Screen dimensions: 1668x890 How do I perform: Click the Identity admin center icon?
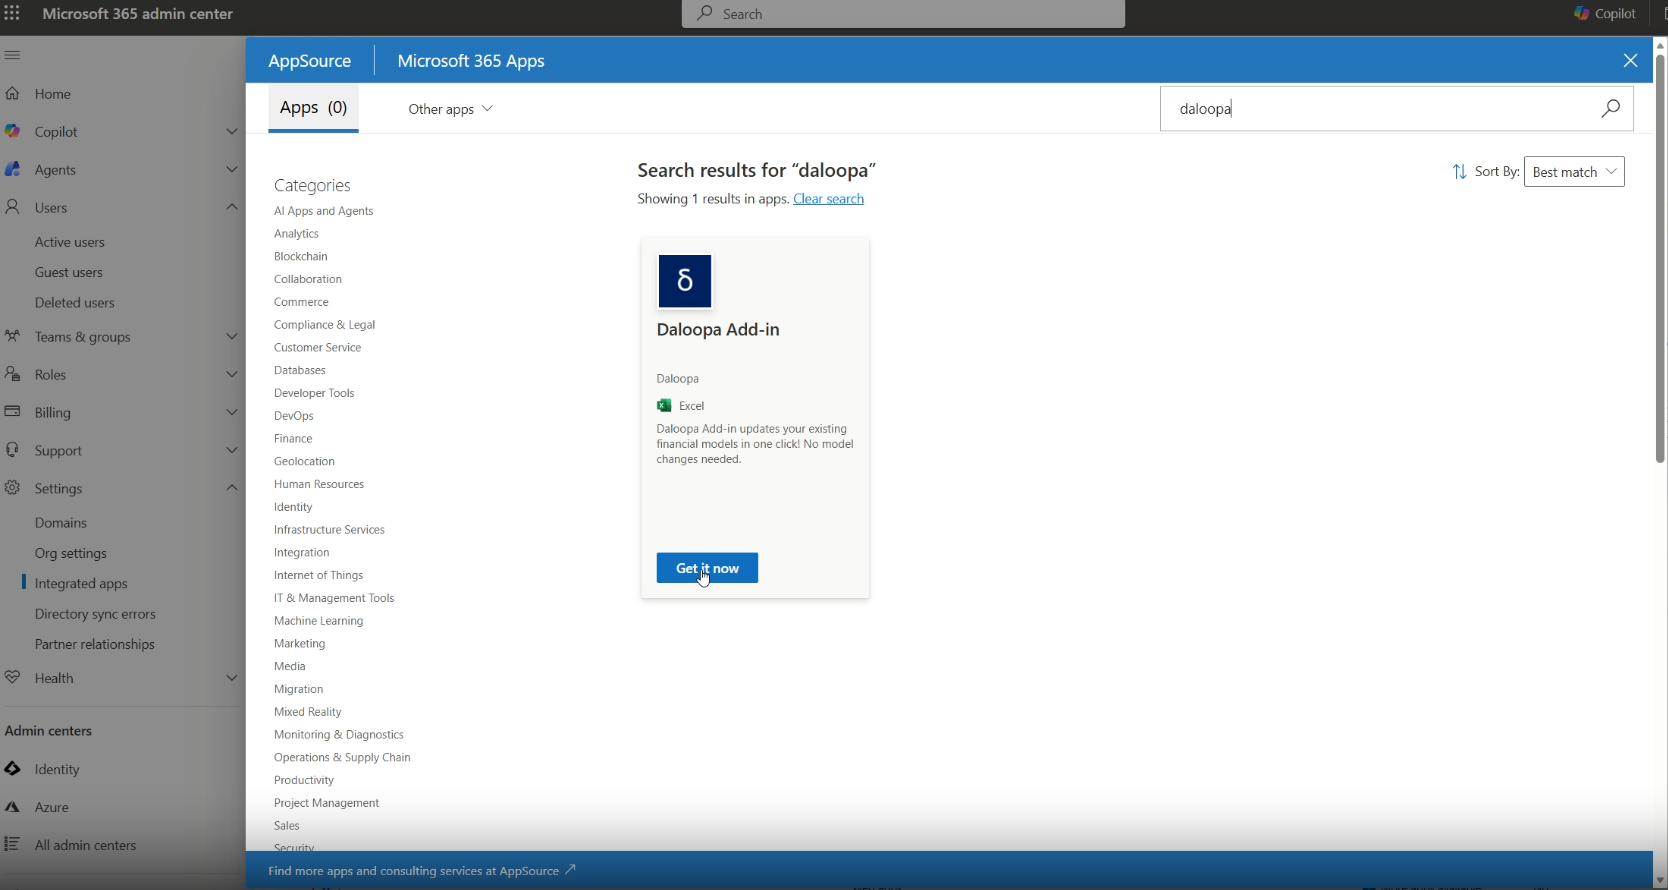[x=13, y=768]
